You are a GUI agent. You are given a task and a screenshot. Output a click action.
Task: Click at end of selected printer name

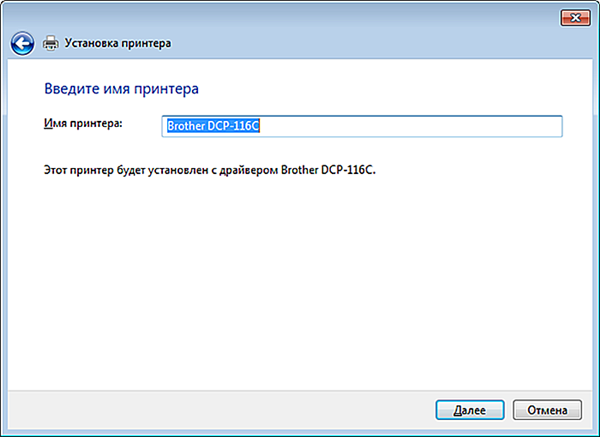click(260, 126)
